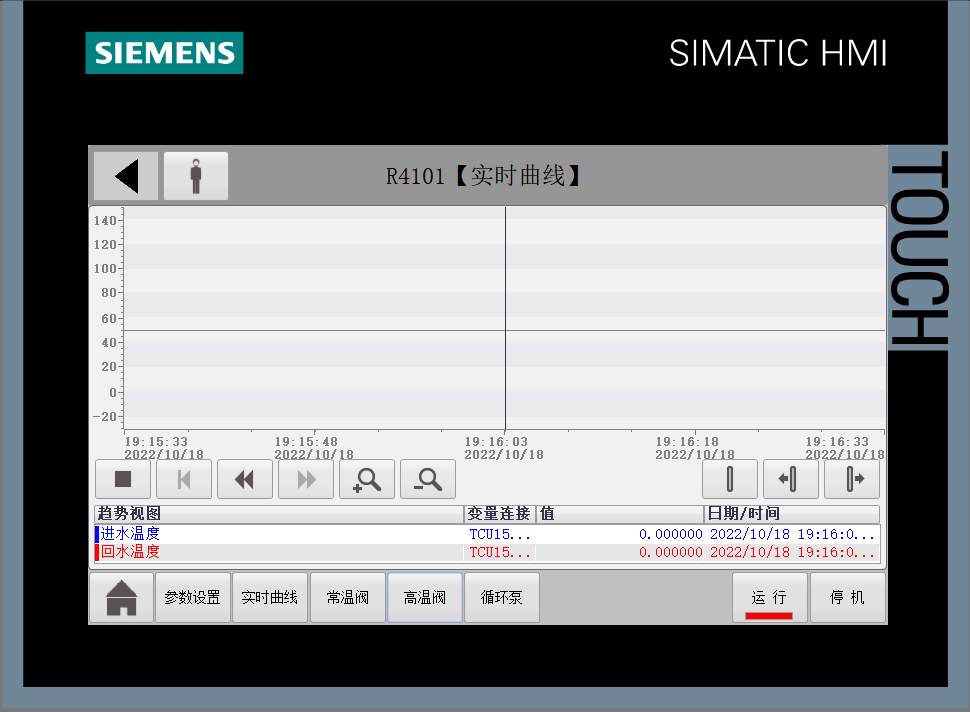Move ruler right button

click(852, 479)
